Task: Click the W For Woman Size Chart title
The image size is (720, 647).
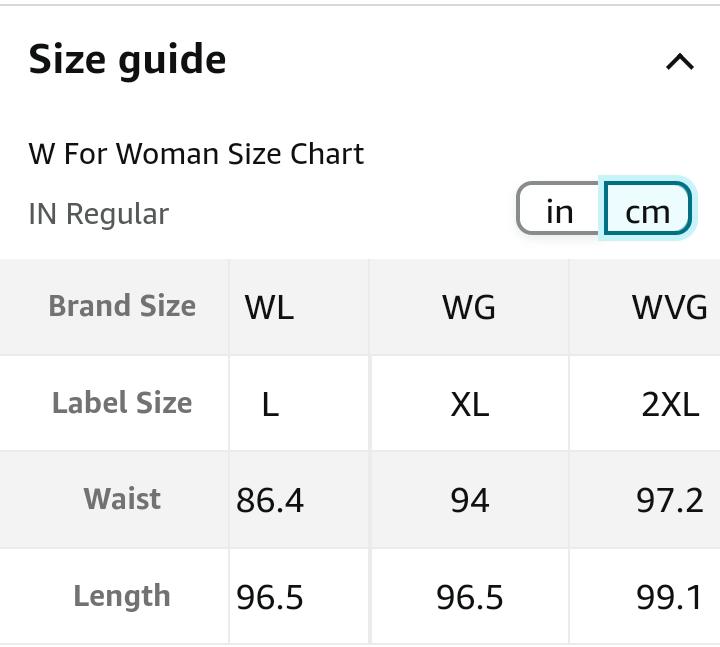Action: click(196, 154)
